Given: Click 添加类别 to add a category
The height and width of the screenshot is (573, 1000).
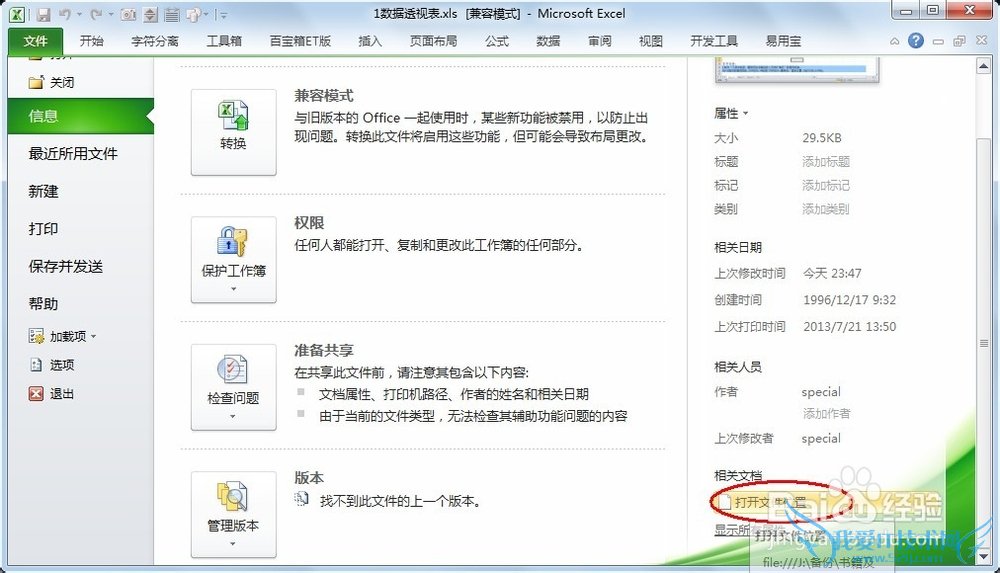Looking at the screenshot, I should pos(826,209).
